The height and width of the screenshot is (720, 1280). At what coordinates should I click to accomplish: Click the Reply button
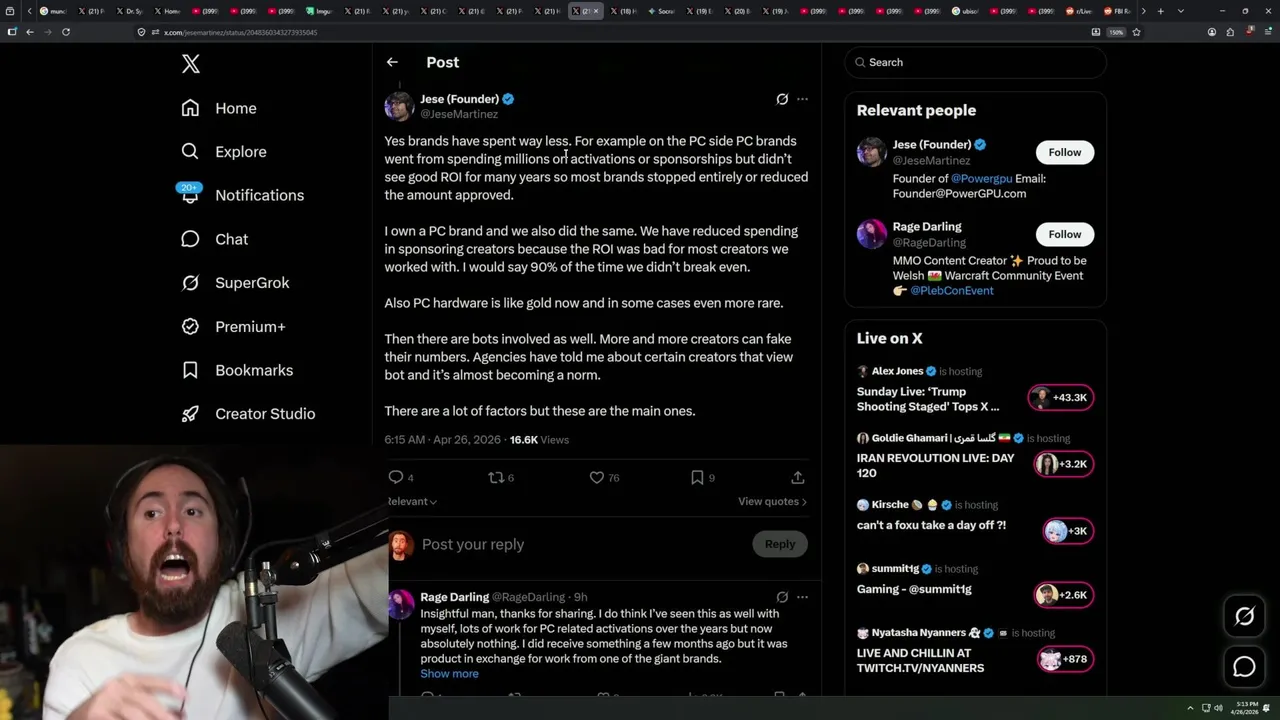pos(780,544)
